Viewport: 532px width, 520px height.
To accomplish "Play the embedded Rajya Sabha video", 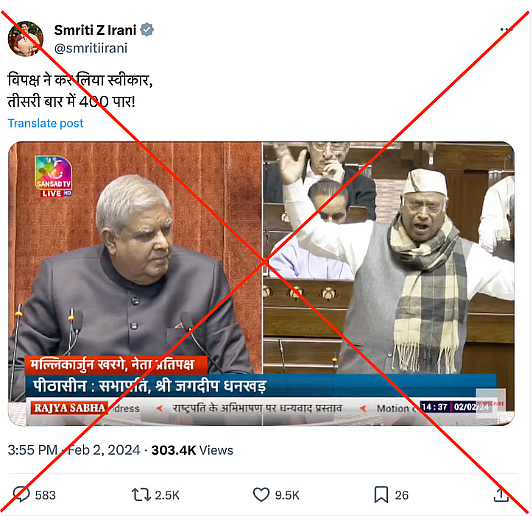I will tap(261, 284).
